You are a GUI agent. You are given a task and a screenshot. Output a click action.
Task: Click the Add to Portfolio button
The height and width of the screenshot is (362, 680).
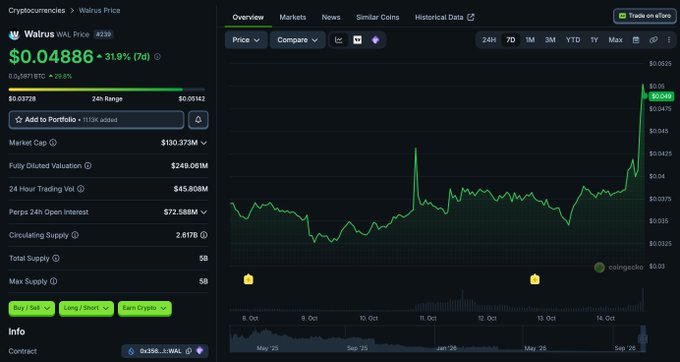pos(96,120)
